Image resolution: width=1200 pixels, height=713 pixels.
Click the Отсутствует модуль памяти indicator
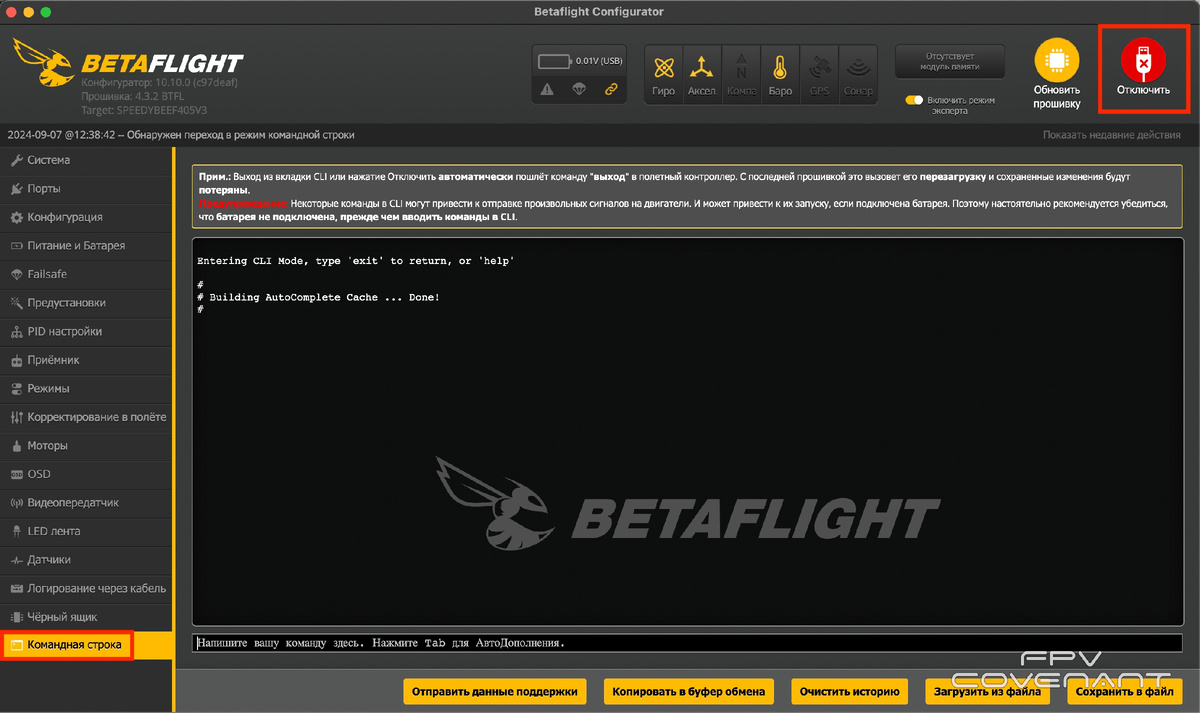click(x=949, y=62)
